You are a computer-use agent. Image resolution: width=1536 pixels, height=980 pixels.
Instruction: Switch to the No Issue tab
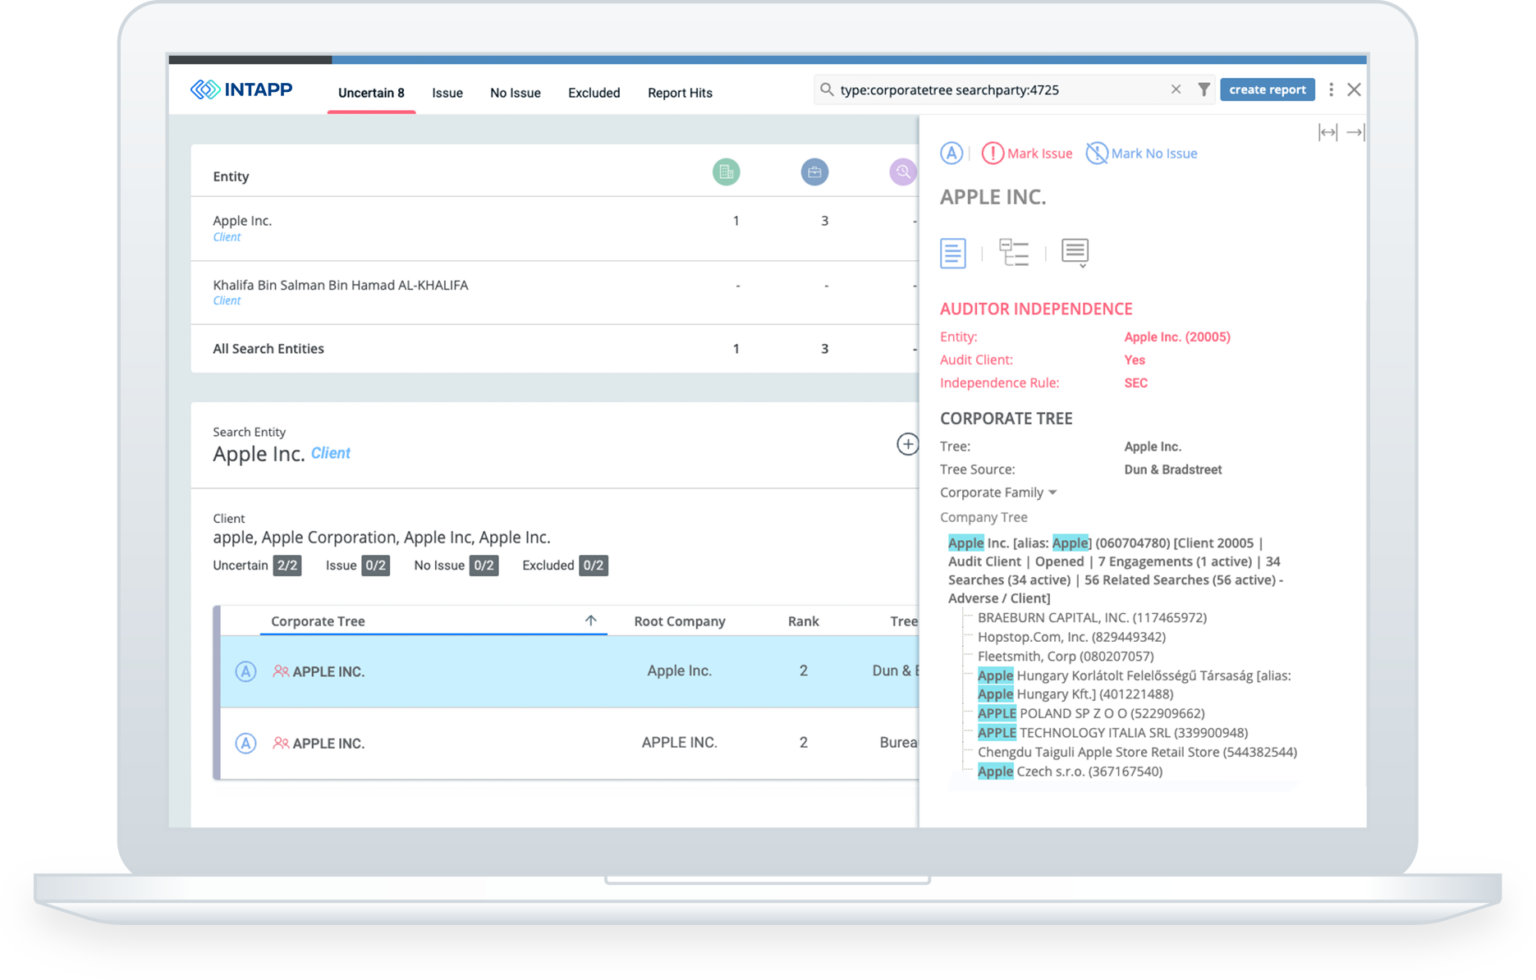[x=515, y=93]
